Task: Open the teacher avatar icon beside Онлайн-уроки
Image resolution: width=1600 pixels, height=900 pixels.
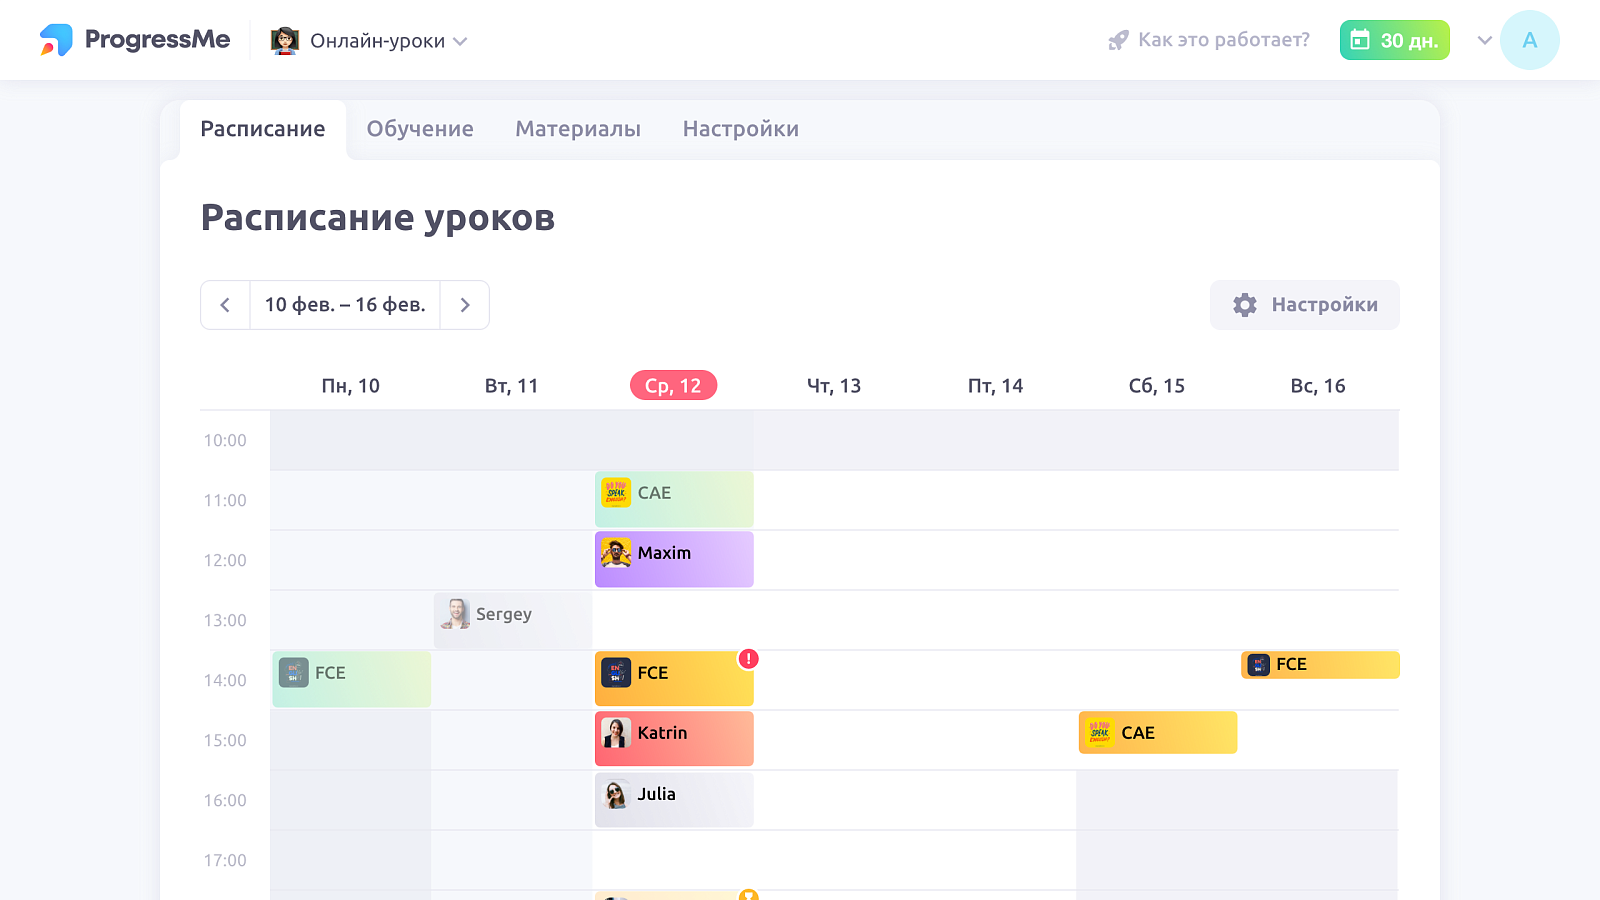Action: (285, 41)
